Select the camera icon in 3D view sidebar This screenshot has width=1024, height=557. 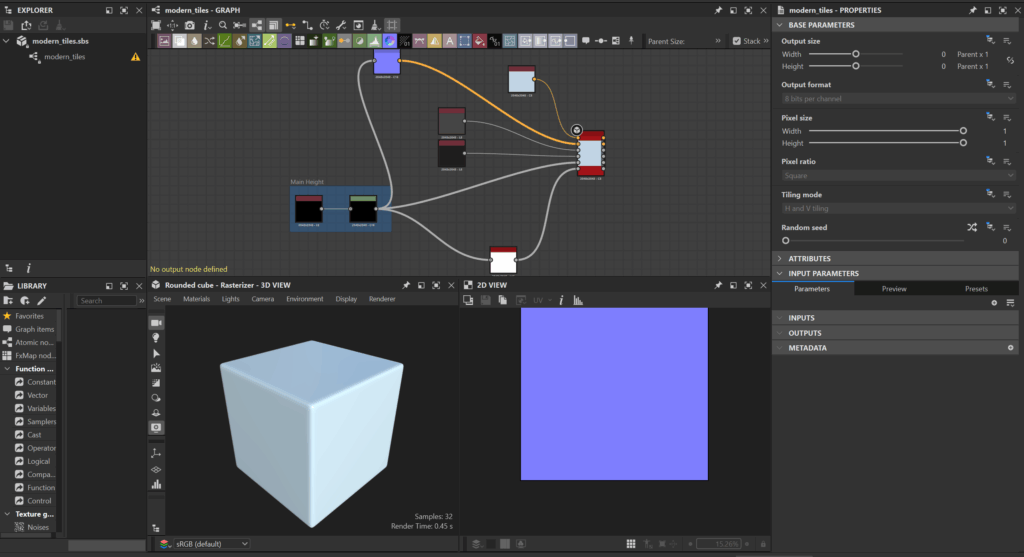coord(156,323)
